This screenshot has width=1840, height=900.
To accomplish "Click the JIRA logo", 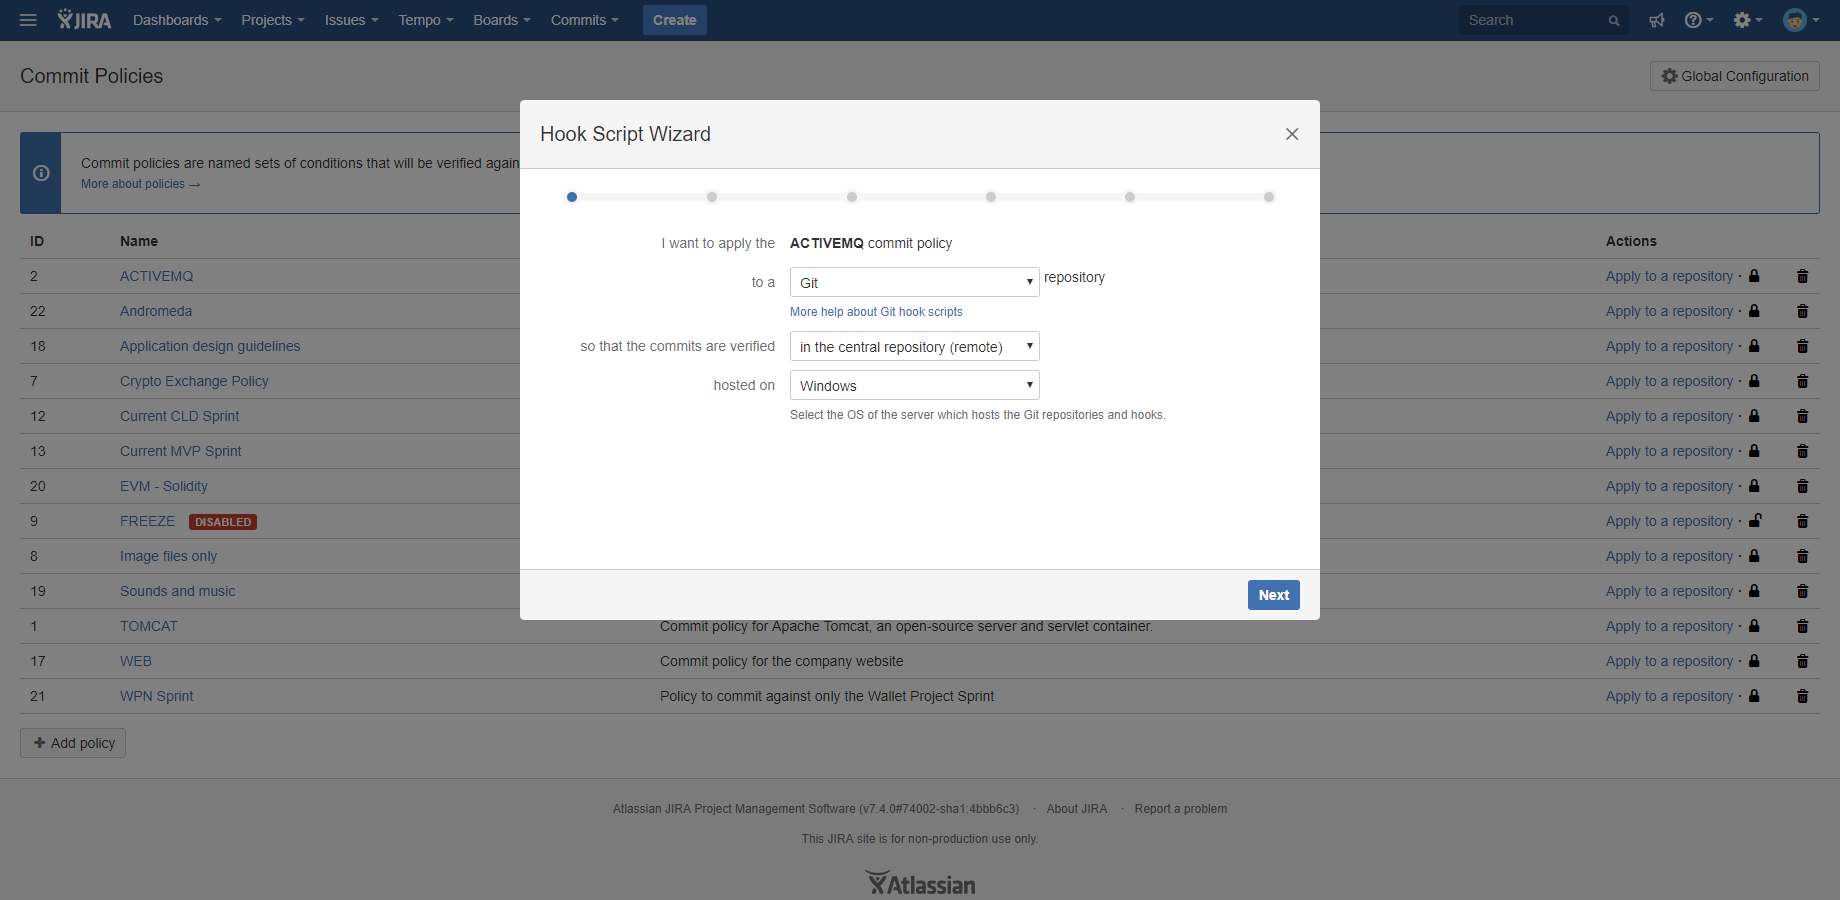I will (x=84, y=20).
